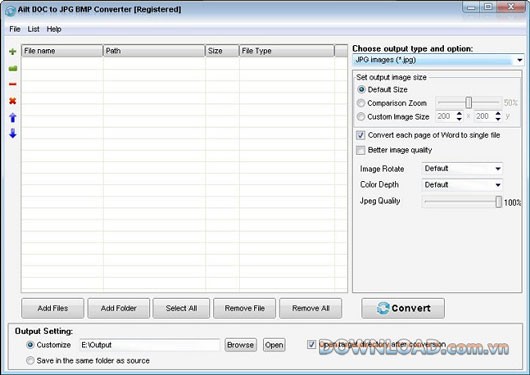Viewport: 530px width, 375px height.
Task: Open the Image Rotate dropdown
Action: (x=462, y=168)
